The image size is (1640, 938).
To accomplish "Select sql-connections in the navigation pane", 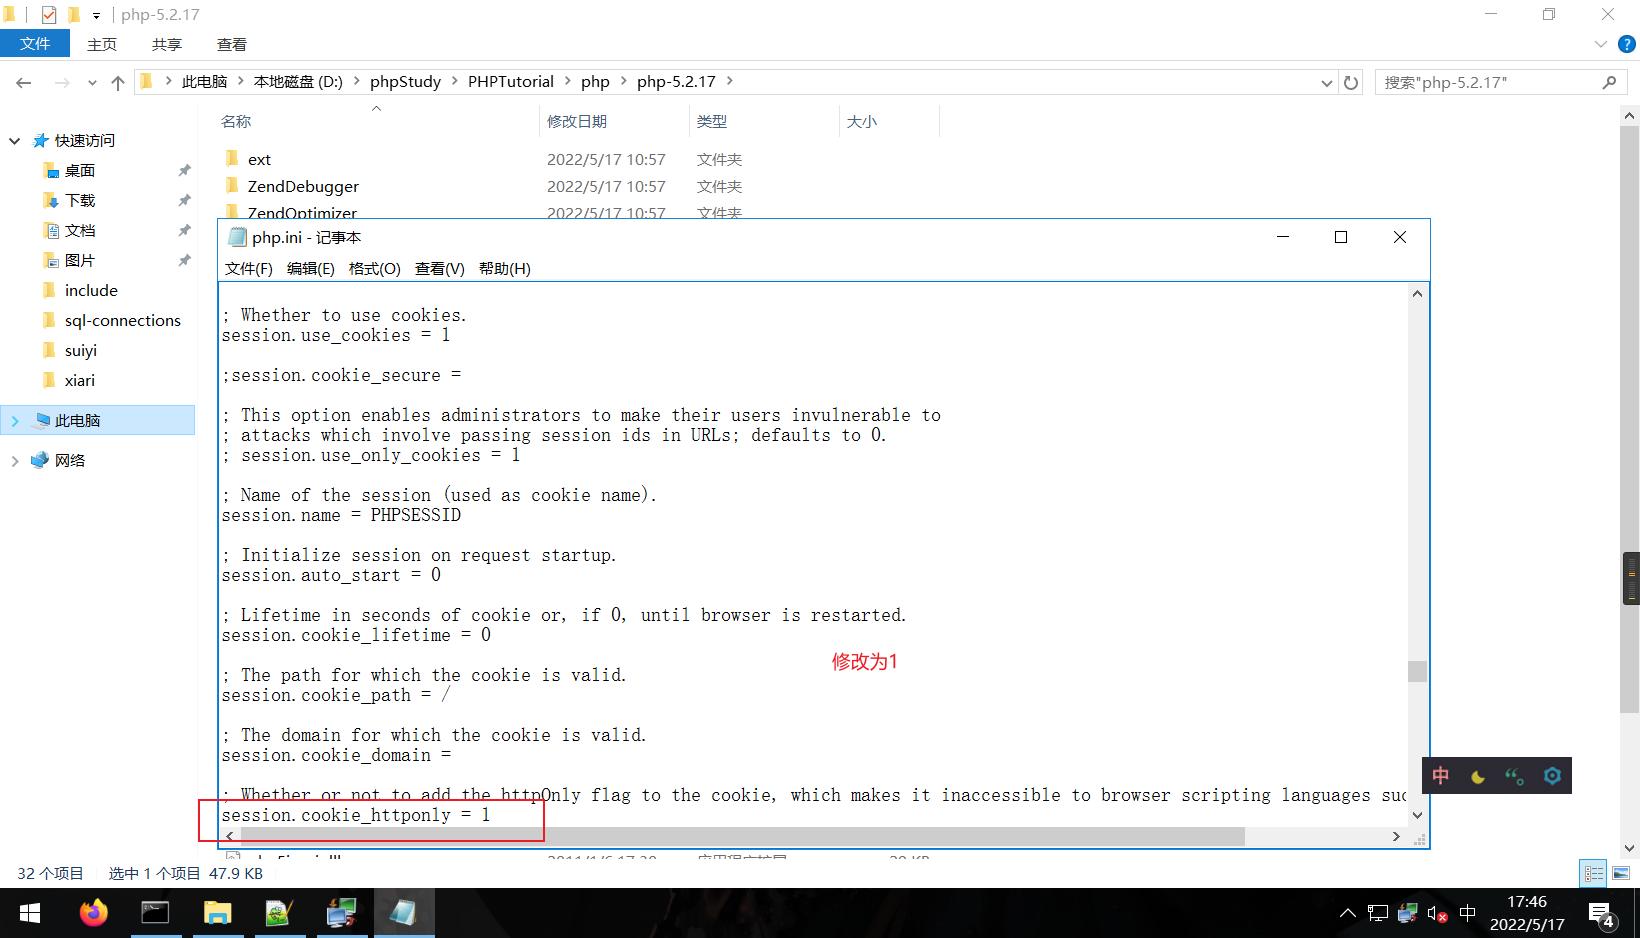I will (x=122, y=320).
